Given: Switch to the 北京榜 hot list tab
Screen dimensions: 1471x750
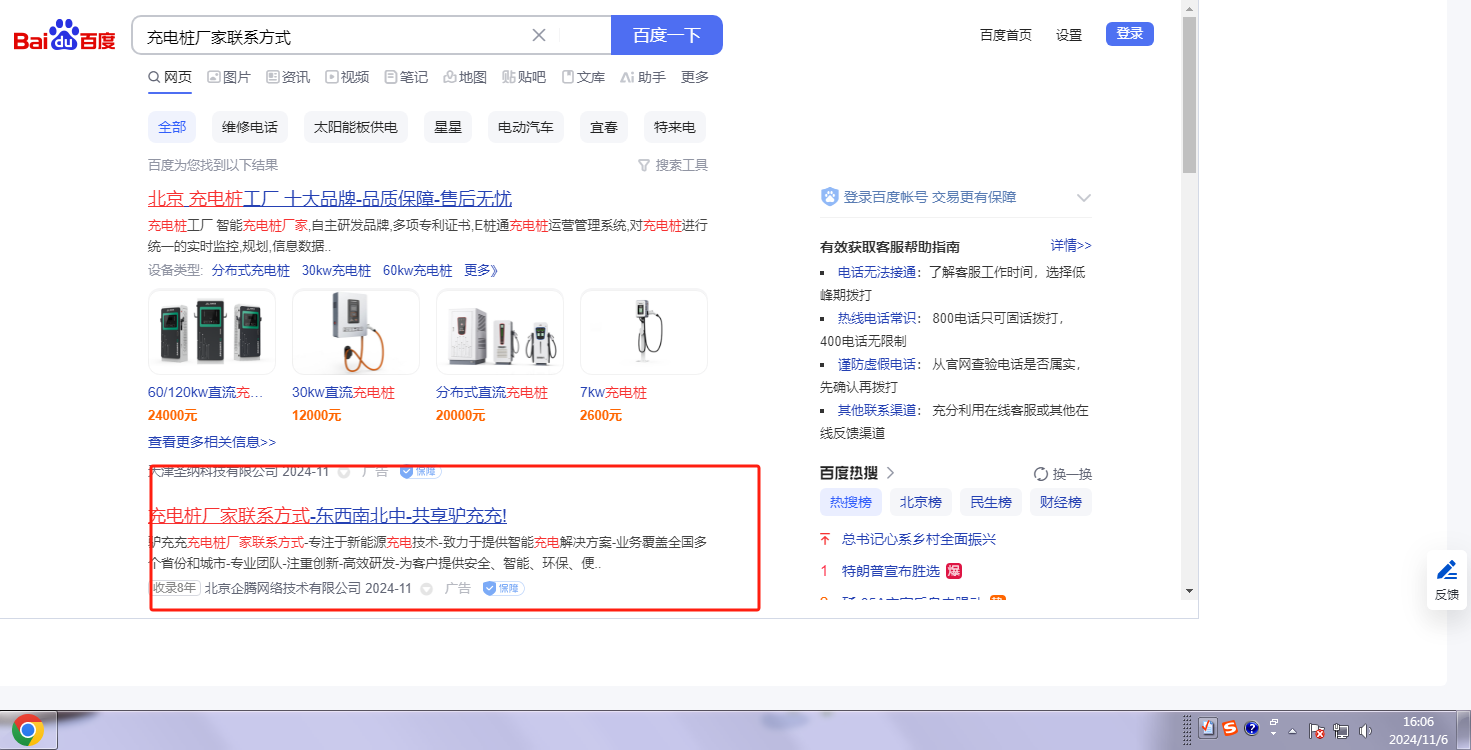Looking at the screenshot, I should (x=920, y=502).
